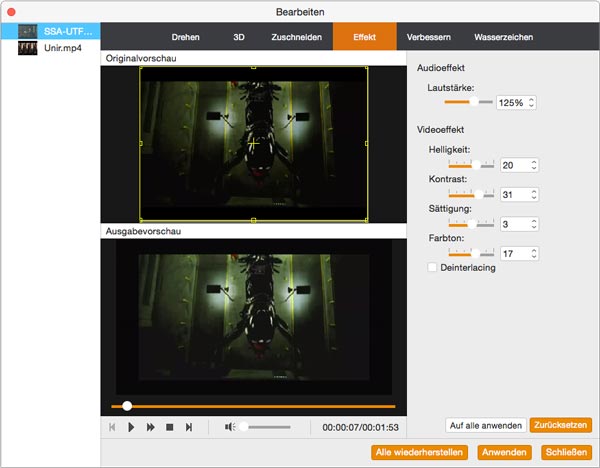Switch to the 3D tab
This screenshot has width=600, height=468.
(x=239, y=37)
